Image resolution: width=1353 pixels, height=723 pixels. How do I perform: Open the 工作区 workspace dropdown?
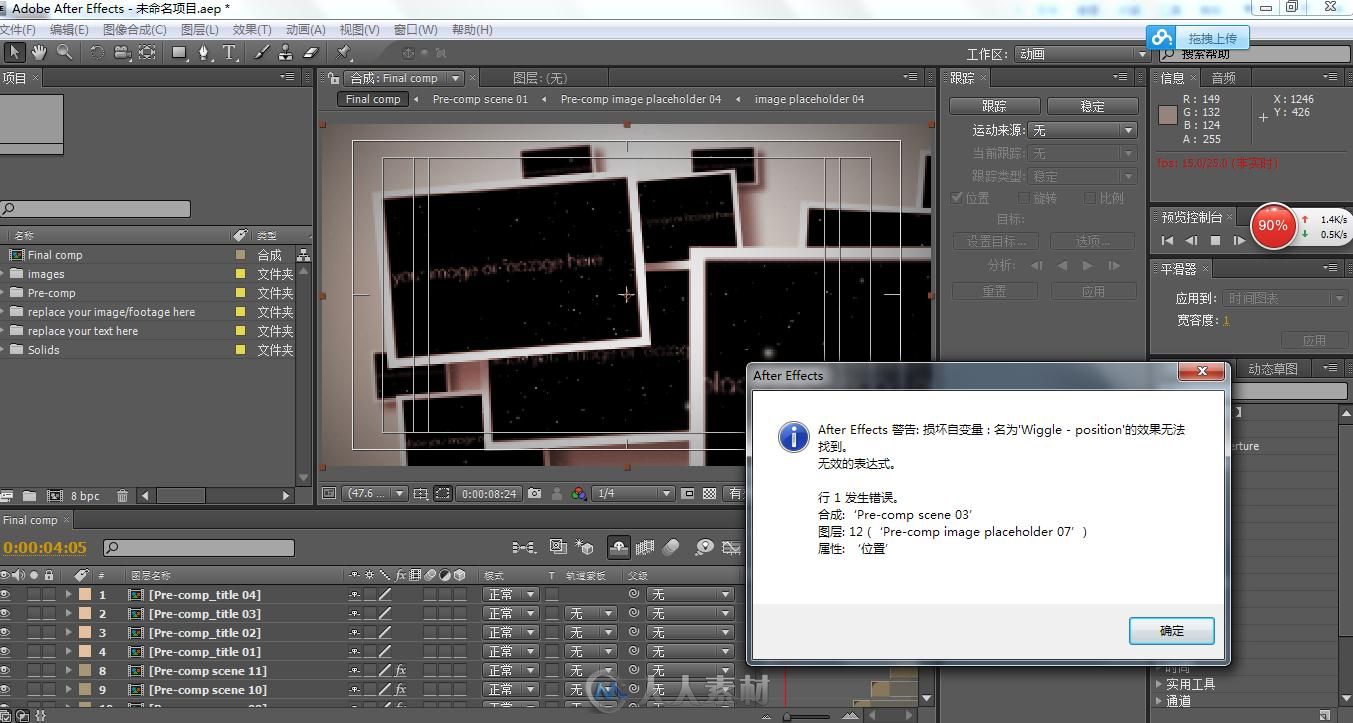coord(1082,54)
